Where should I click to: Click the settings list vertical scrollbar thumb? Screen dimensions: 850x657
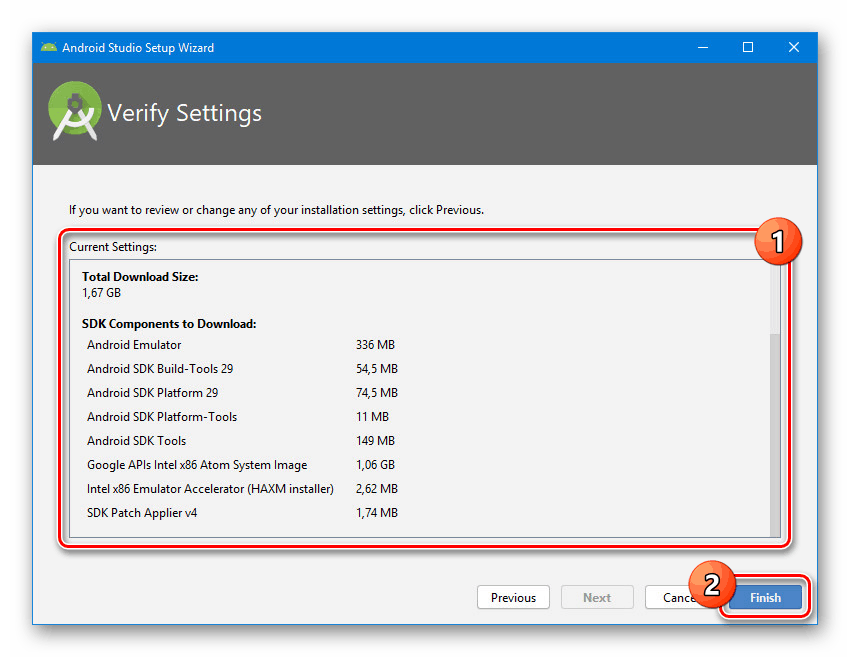click(775, 435)
